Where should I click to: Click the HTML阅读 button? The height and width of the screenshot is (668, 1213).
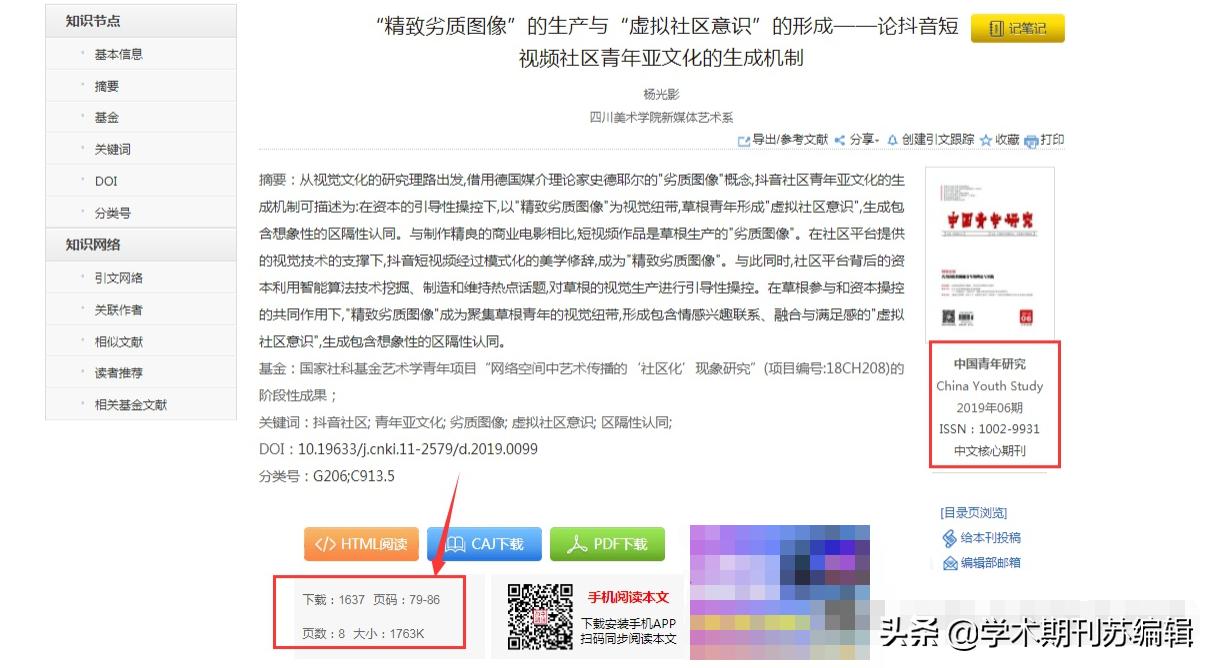point(361,544)
